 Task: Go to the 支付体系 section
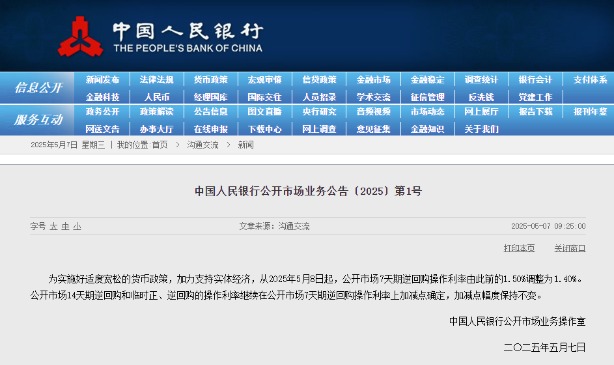[590, 80]
